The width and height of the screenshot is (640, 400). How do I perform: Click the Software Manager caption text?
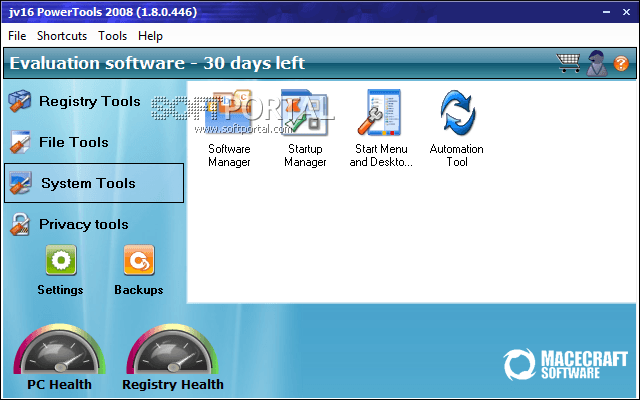[x=229, y=156]
